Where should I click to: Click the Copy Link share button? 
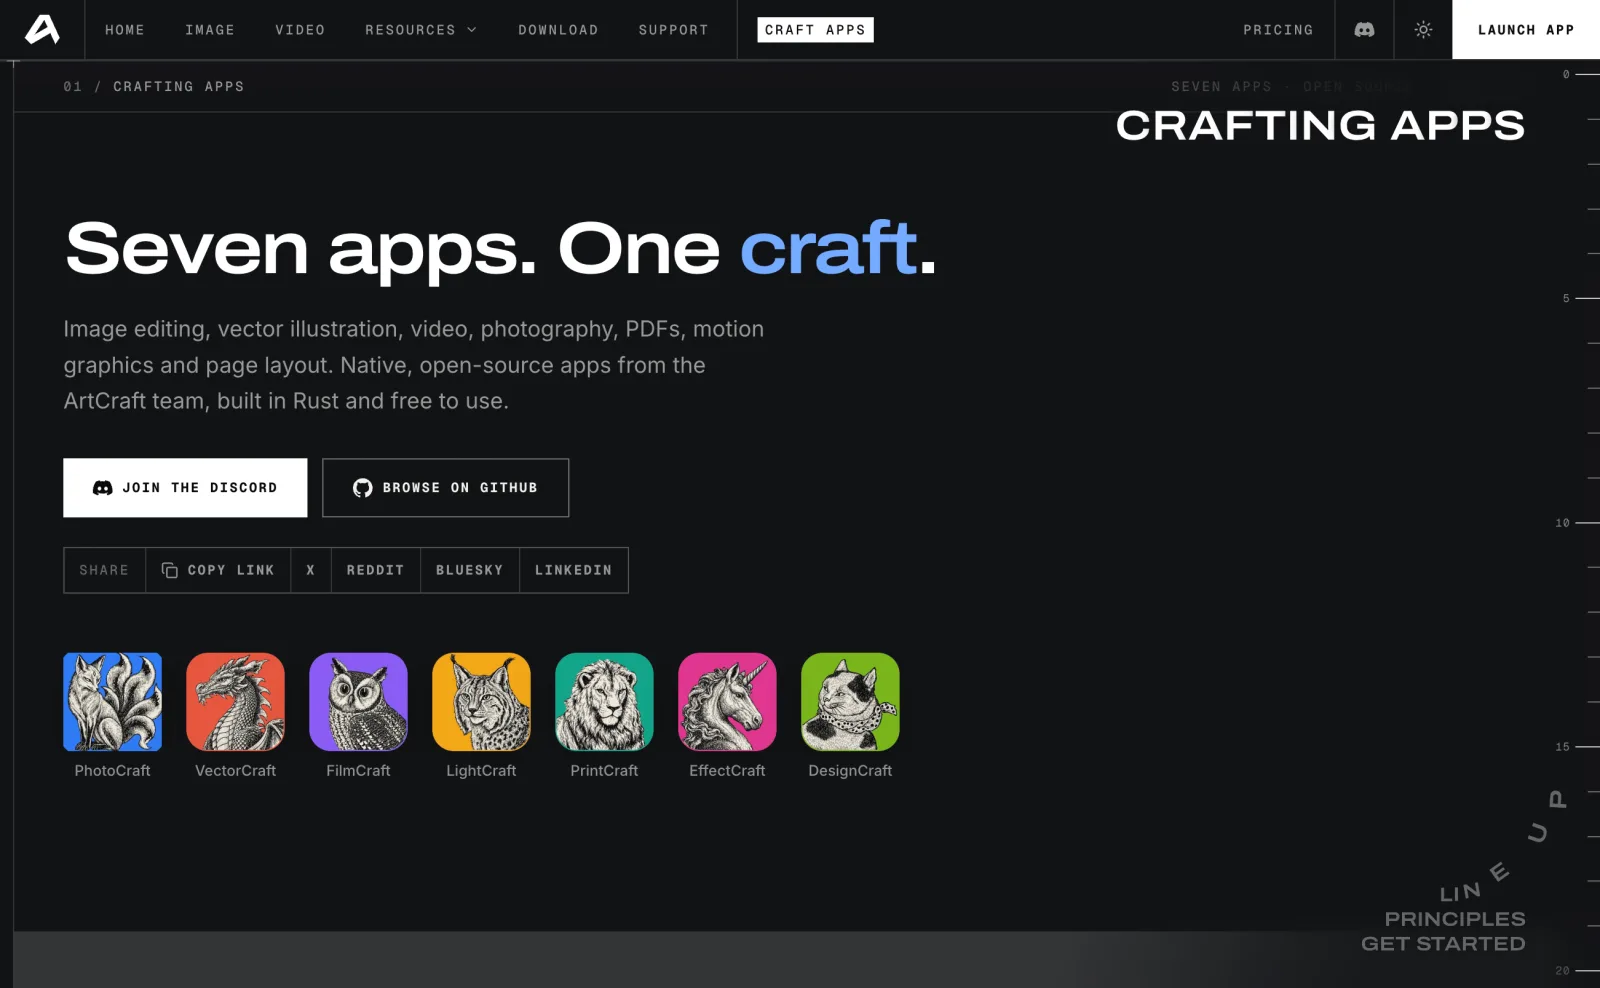point(218,570)
